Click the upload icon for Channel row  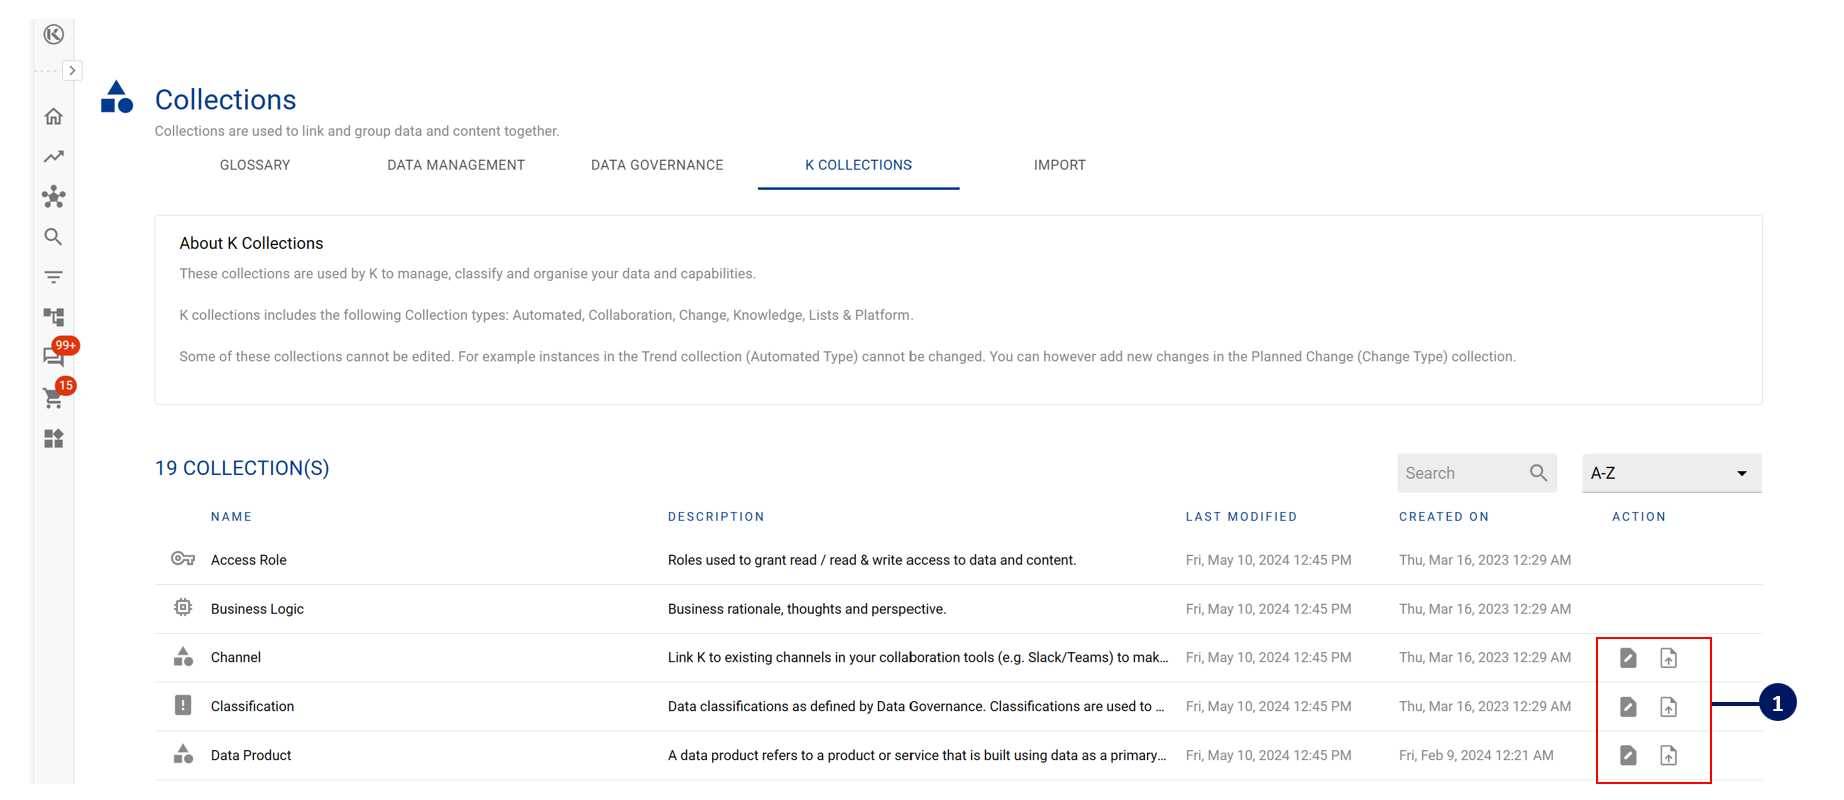click(1668, 658)
